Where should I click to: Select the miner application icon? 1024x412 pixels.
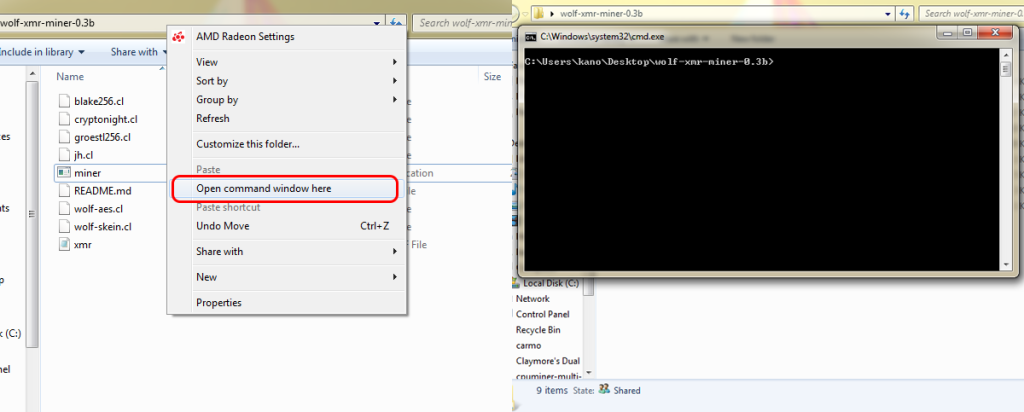(x=63, y=173)
